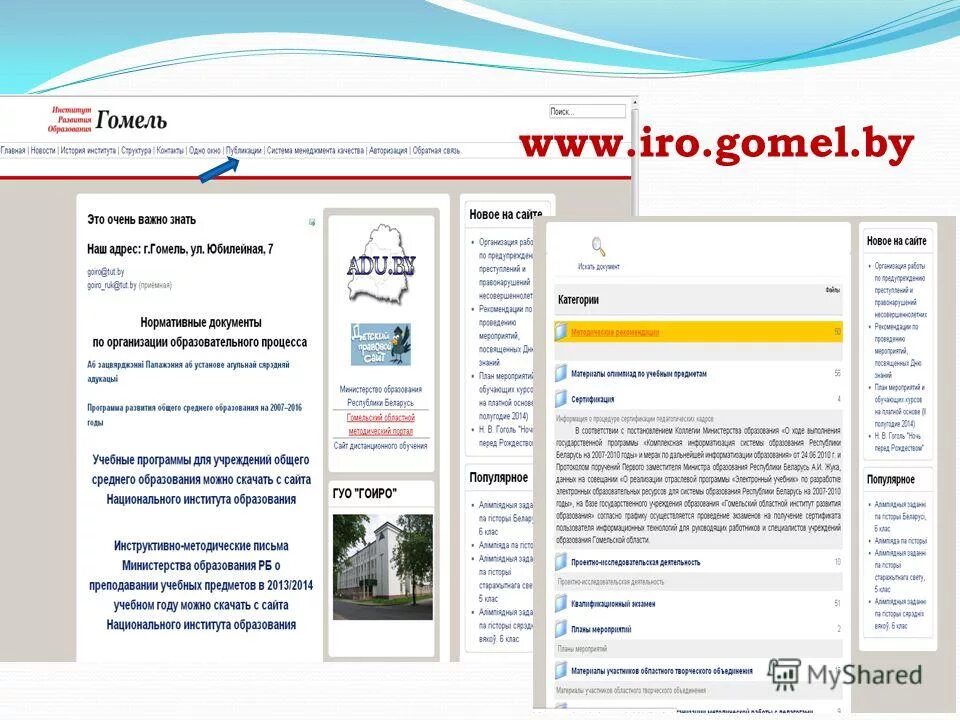The width and height of the screenshot is (960, 720).
Task: Open the Структура menu item
Action: [136, 150]
